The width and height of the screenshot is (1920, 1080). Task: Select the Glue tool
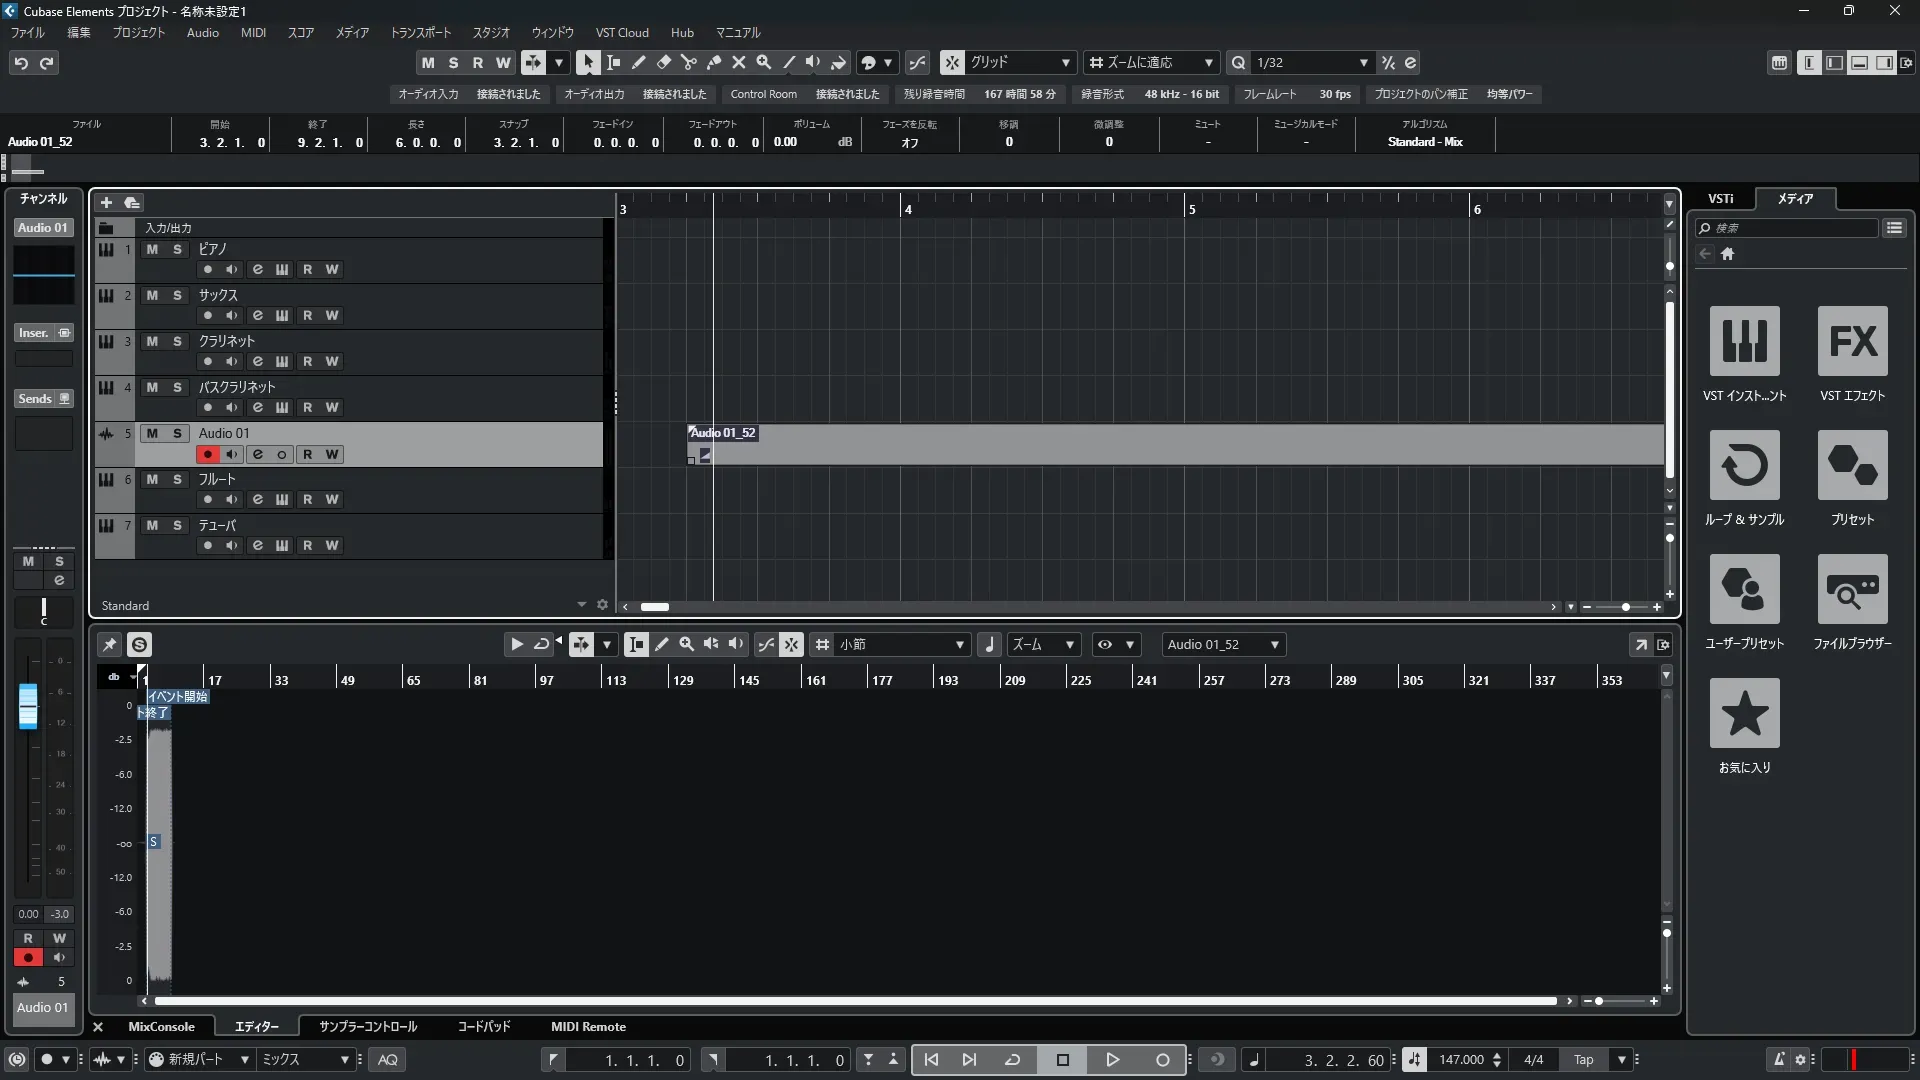(x=714, y=62)
